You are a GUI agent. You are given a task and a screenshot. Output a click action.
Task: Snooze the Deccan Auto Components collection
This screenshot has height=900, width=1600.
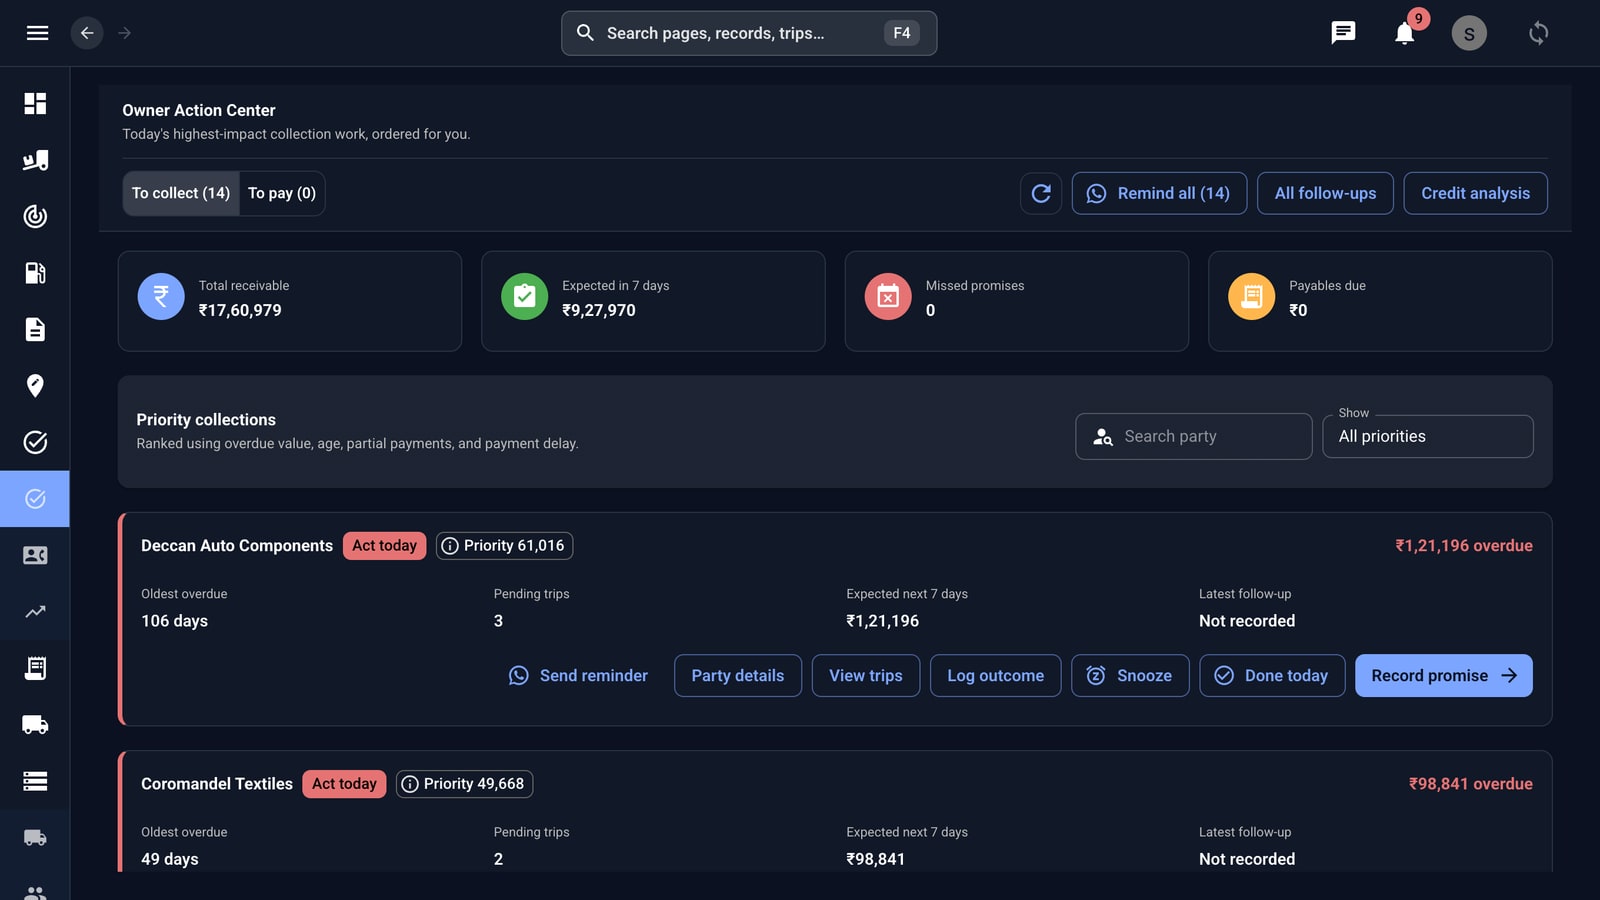point(1130,676)
